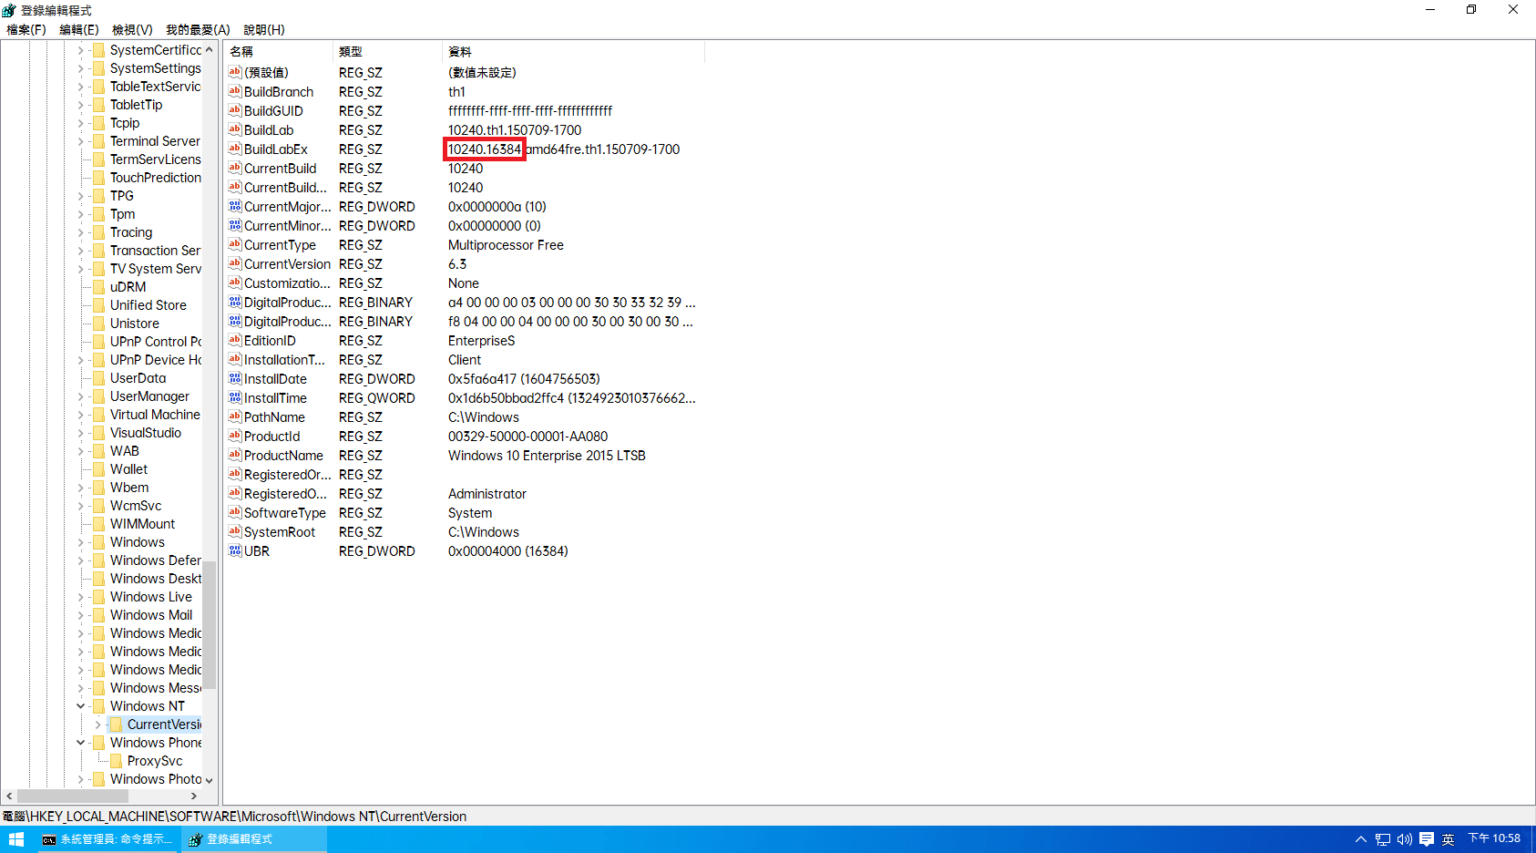This screenshot has height=853, width=1536.
Task: Open the 檢視(V) menu
Action: (132, 30)
